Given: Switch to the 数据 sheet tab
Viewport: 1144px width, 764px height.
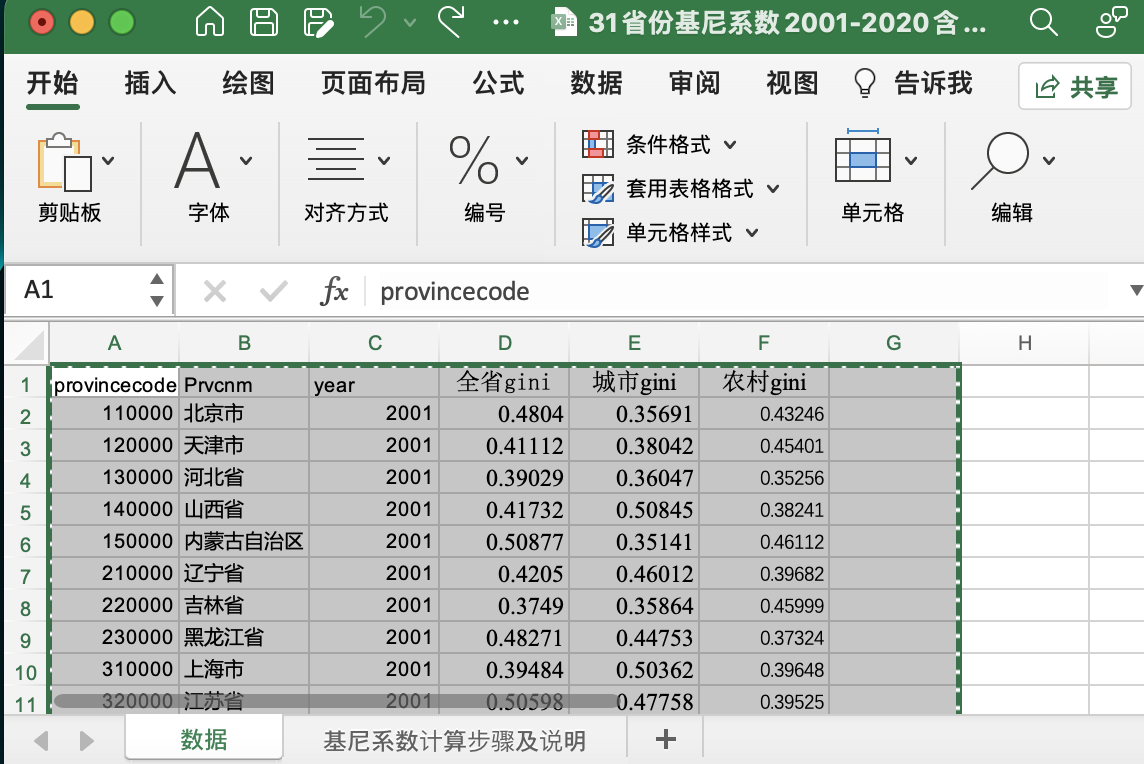Looking at the screenshot, I should click(204, 739).
